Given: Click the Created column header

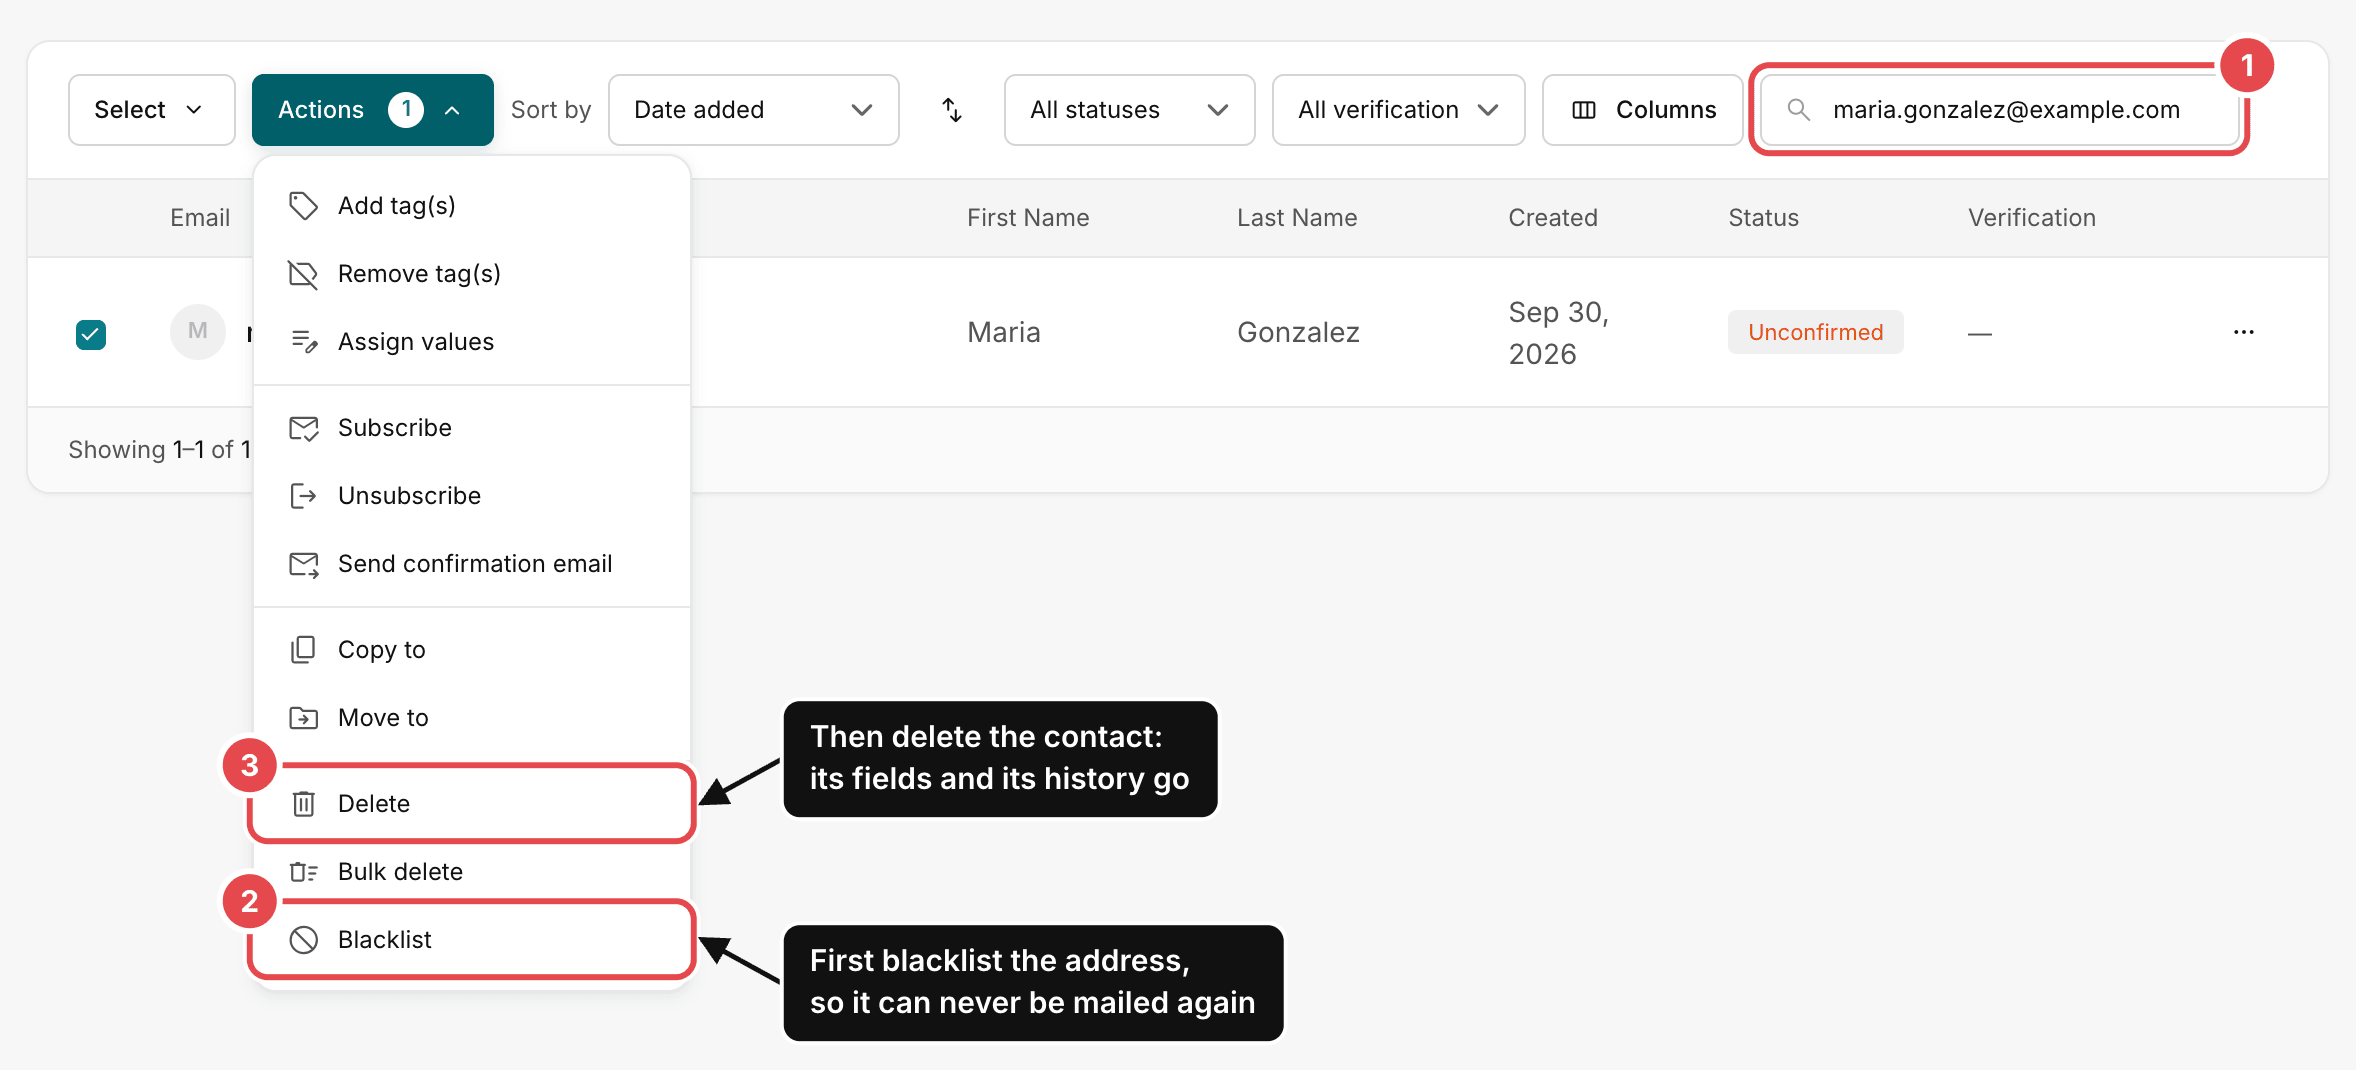Looking at the screenshot, I should coord(1552,218).
